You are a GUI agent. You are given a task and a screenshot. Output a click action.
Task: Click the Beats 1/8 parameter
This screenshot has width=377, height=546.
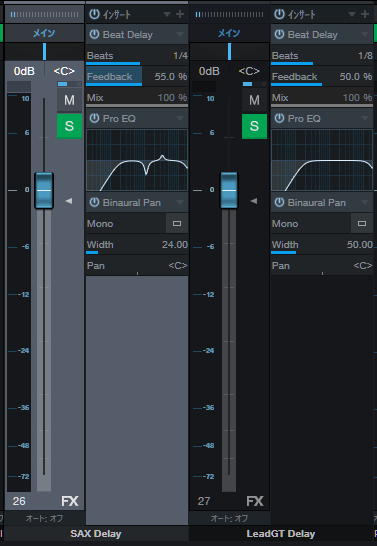(x=322, y=56)
